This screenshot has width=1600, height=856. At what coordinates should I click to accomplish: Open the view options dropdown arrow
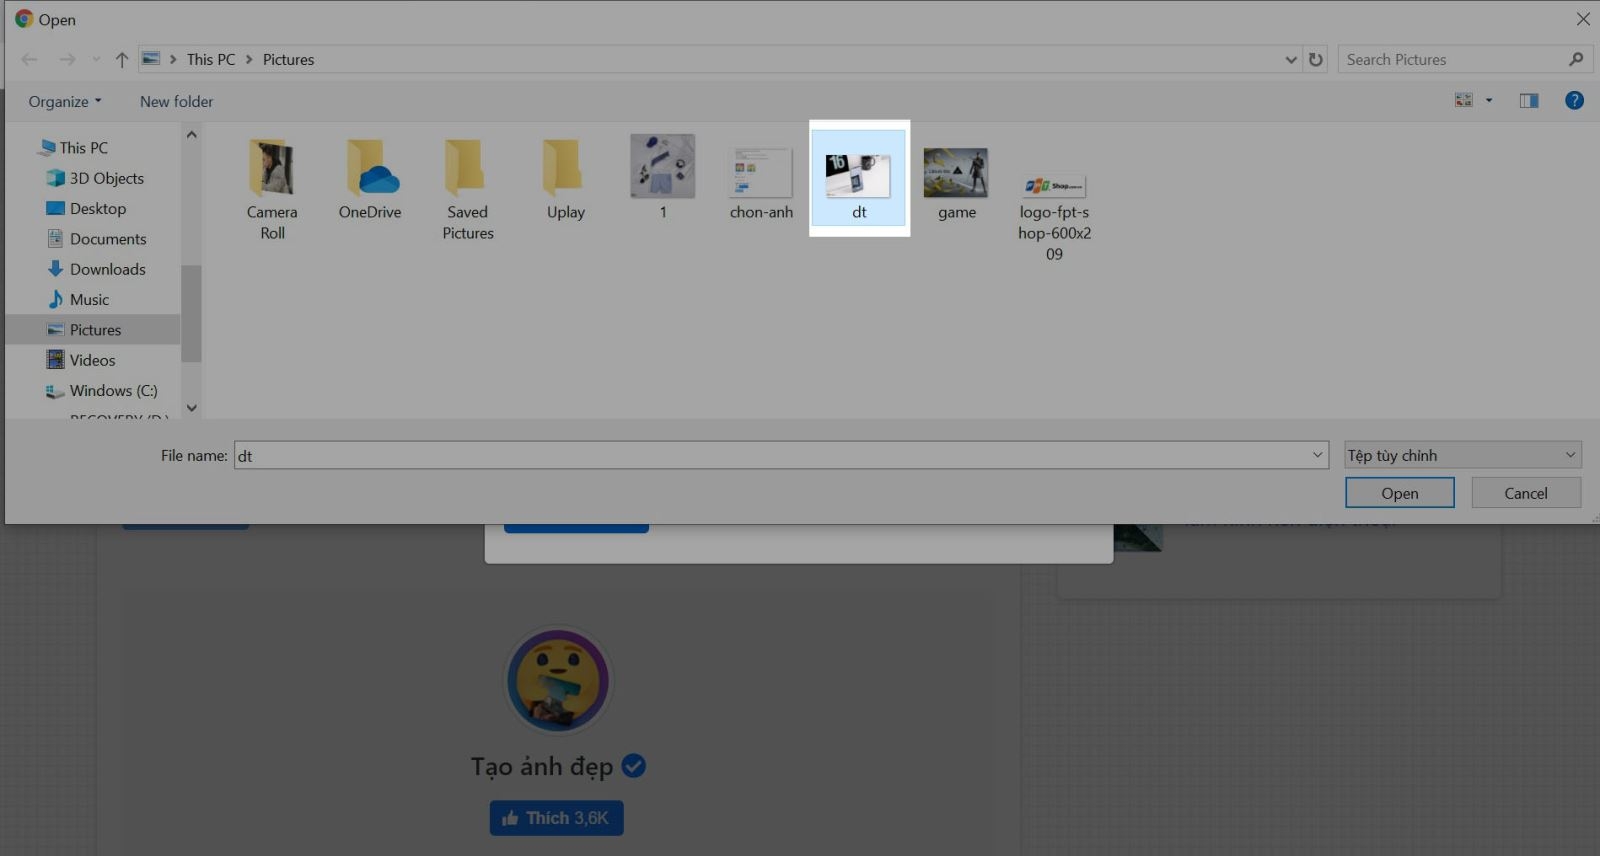[1489, 100]
